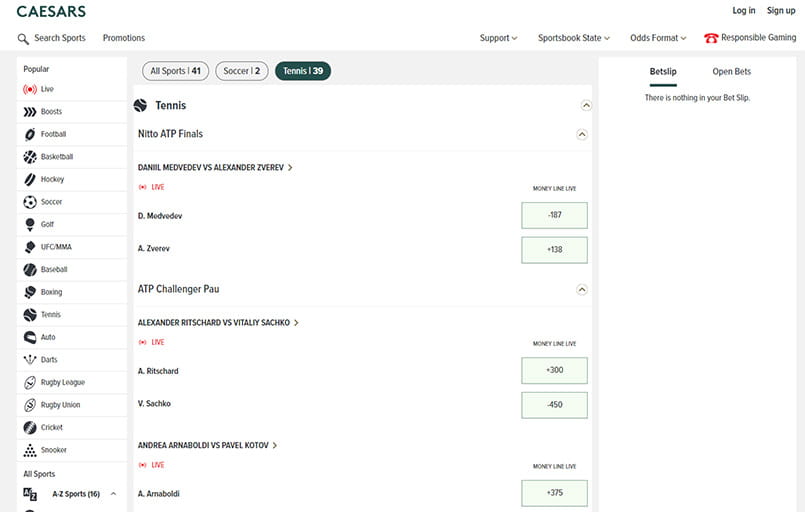
Task: Click the Golf icon
Action: 30,225
